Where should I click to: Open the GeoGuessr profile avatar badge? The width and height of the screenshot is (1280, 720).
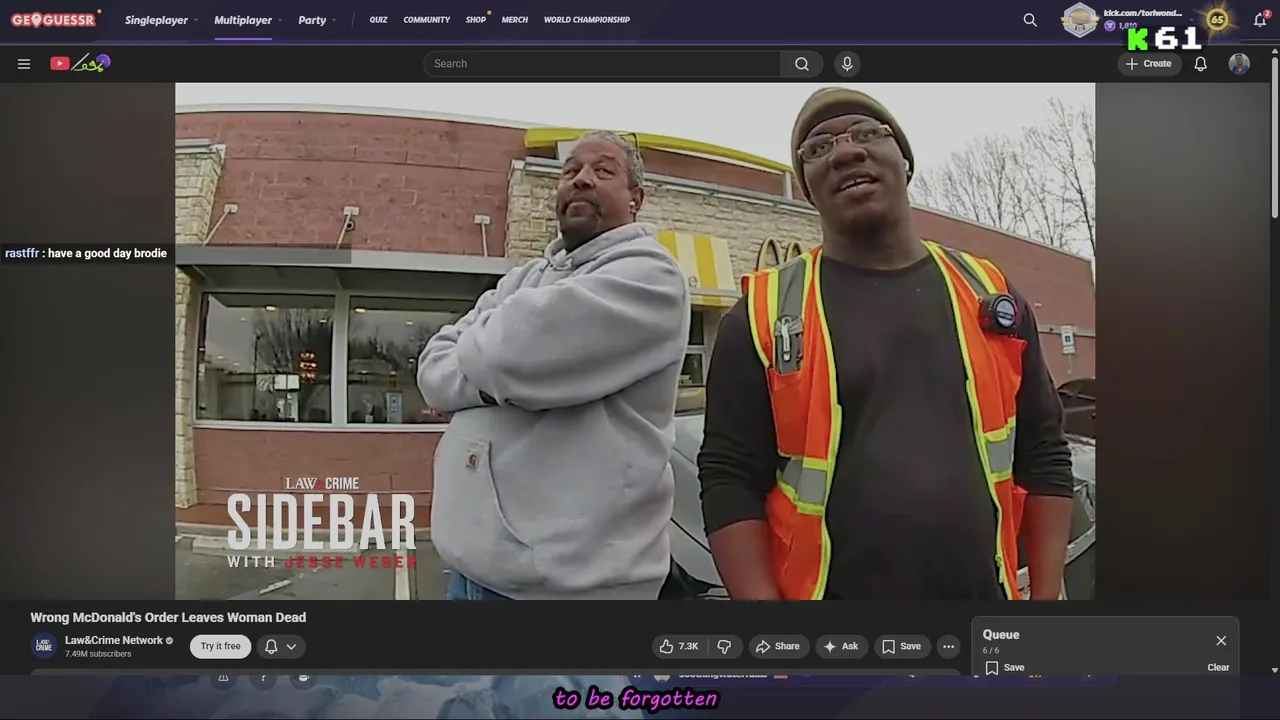[1079, 20]
